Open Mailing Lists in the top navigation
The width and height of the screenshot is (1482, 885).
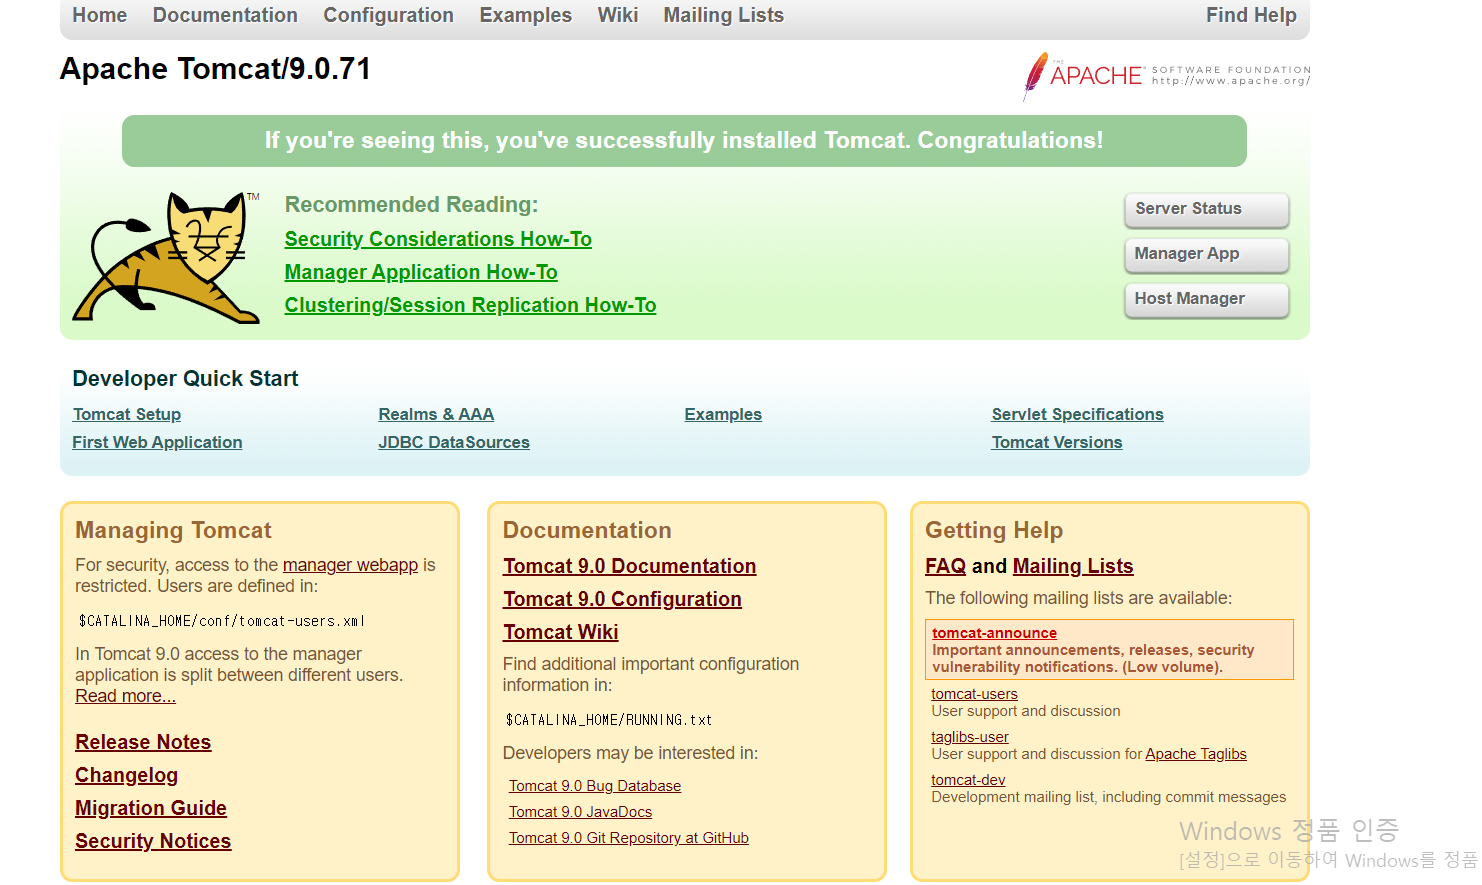[723, 15]
